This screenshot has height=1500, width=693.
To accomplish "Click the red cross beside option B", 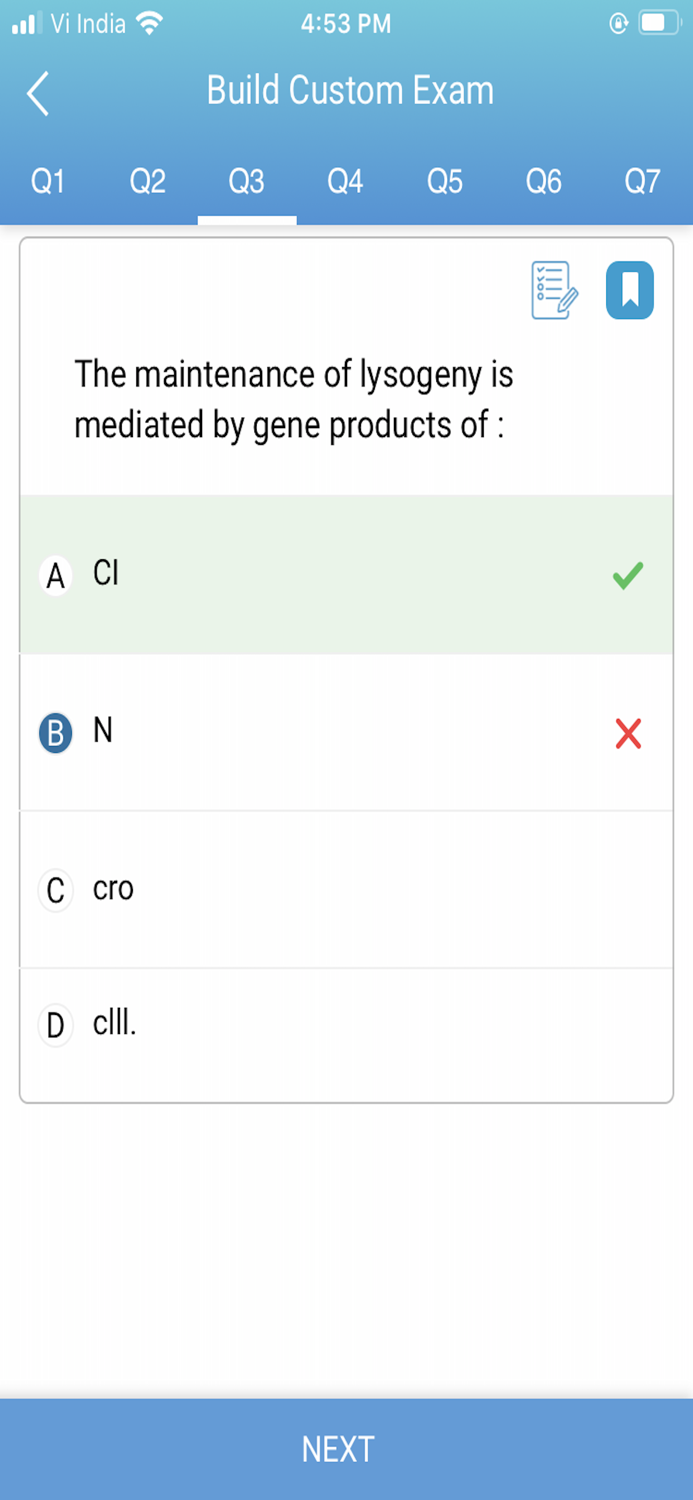I will click(x=626, y=733).
